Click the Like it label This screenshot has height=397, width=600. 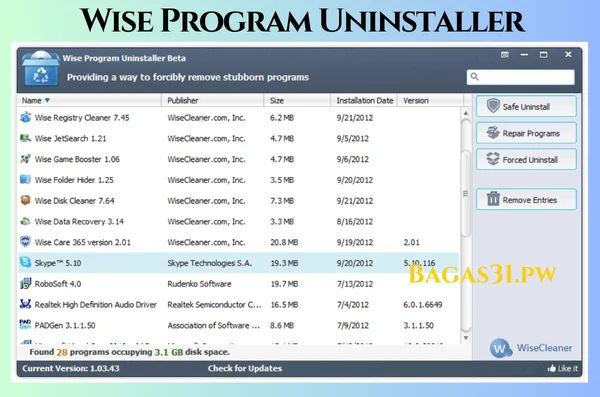[x=567, y=368]
